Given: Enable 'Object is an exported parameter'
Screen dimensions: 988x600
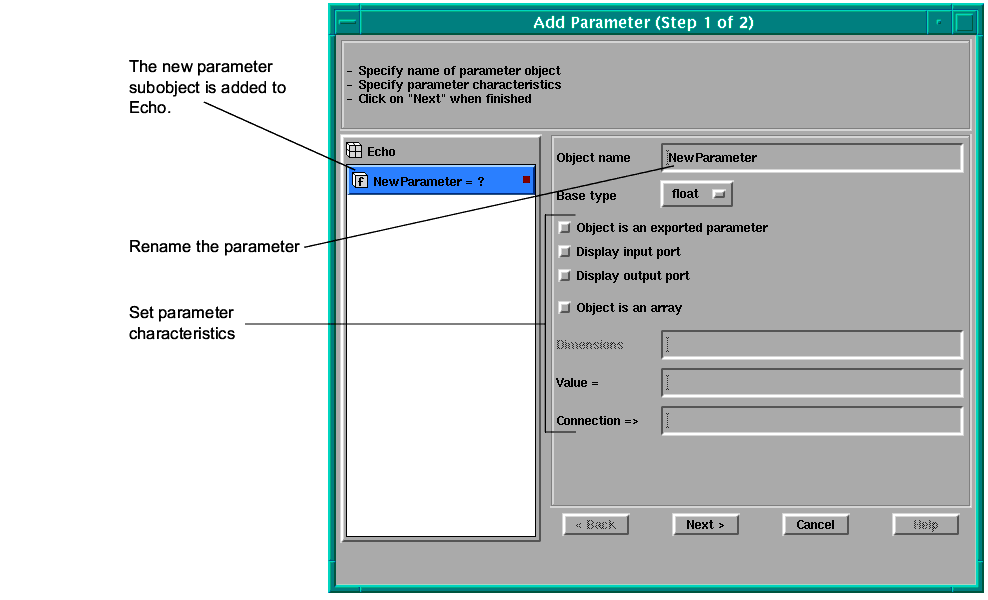Looking at the screenshot, I should tap(565, 228).
